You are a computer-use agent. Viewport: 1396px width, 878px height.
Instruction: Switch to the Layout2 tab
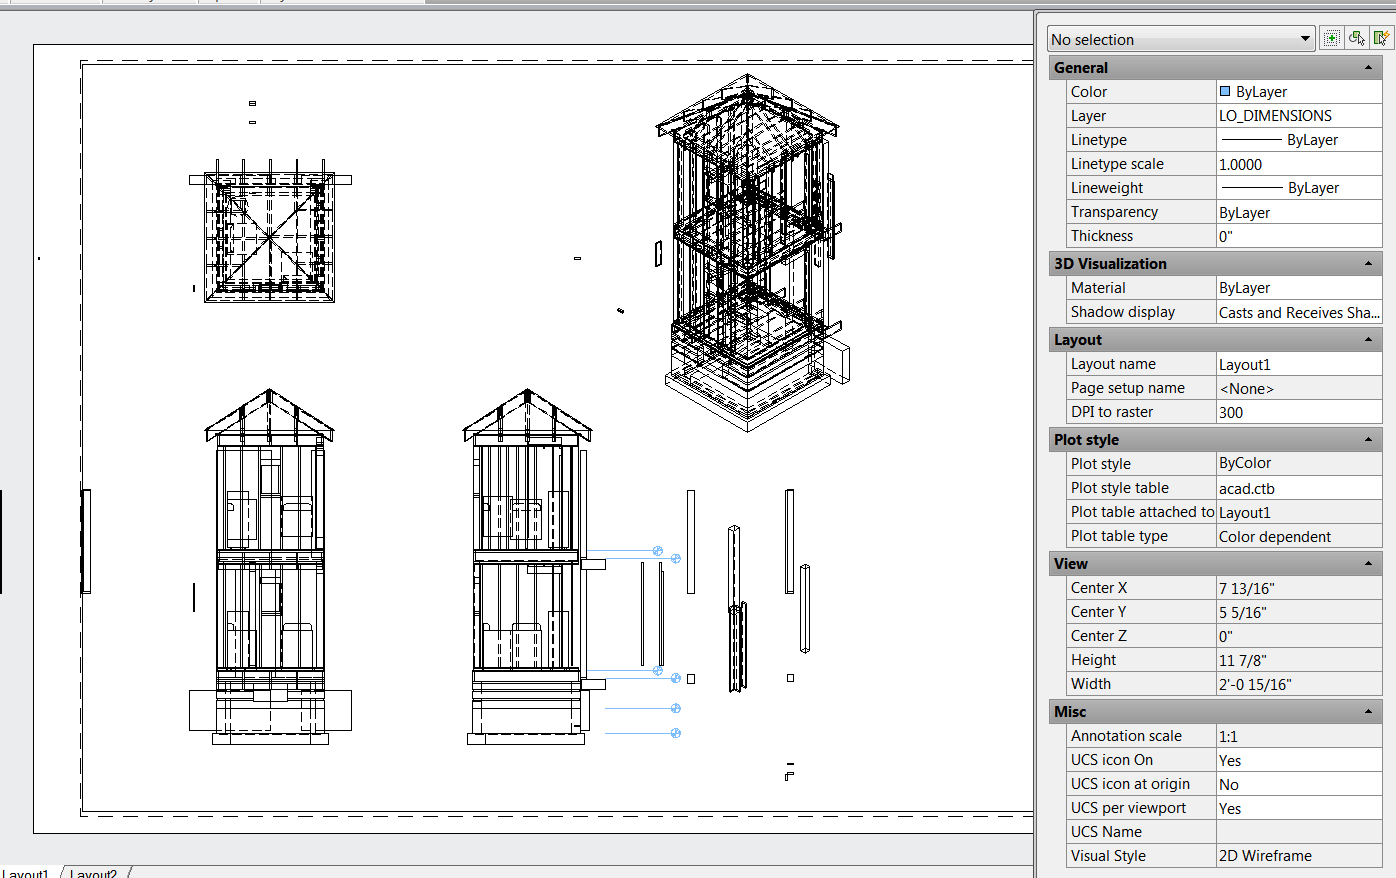point(93,873)
